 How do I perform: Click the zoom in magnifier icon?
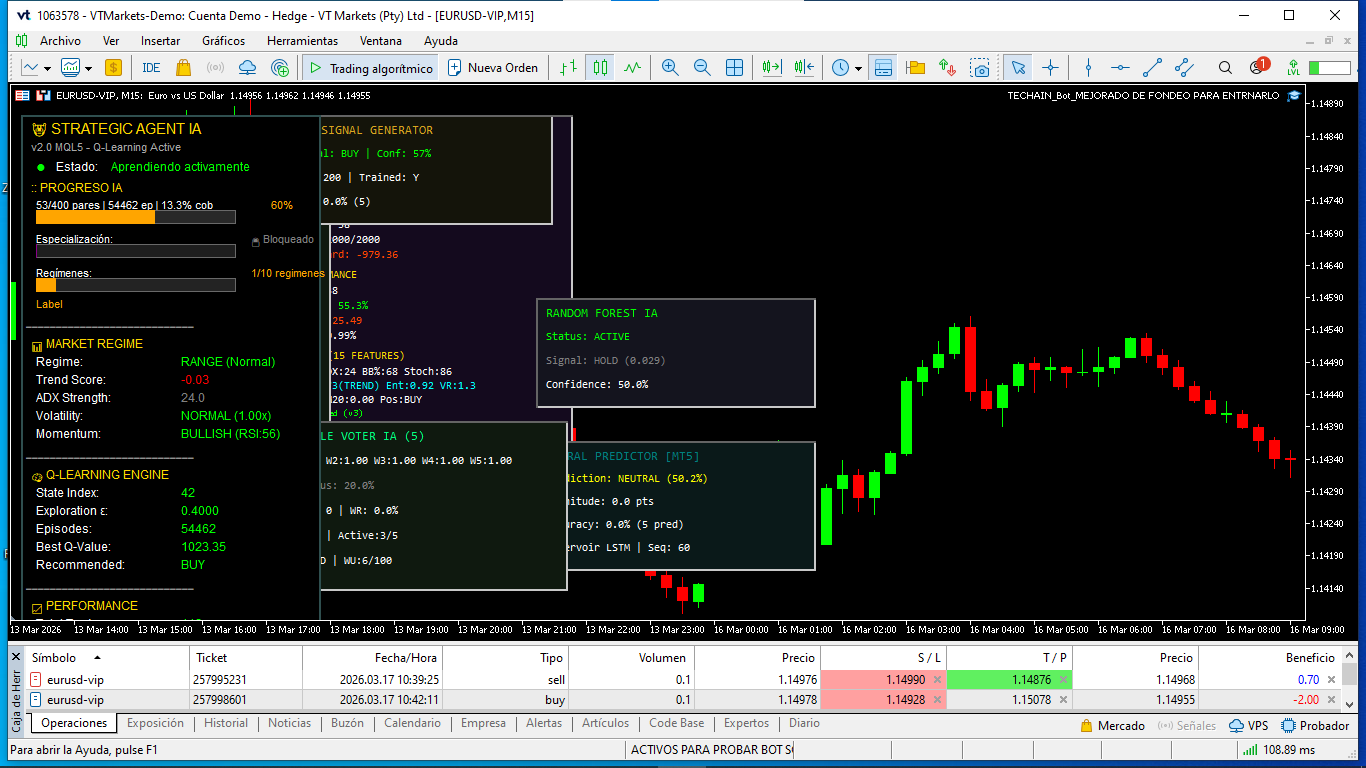pos(670,68)
